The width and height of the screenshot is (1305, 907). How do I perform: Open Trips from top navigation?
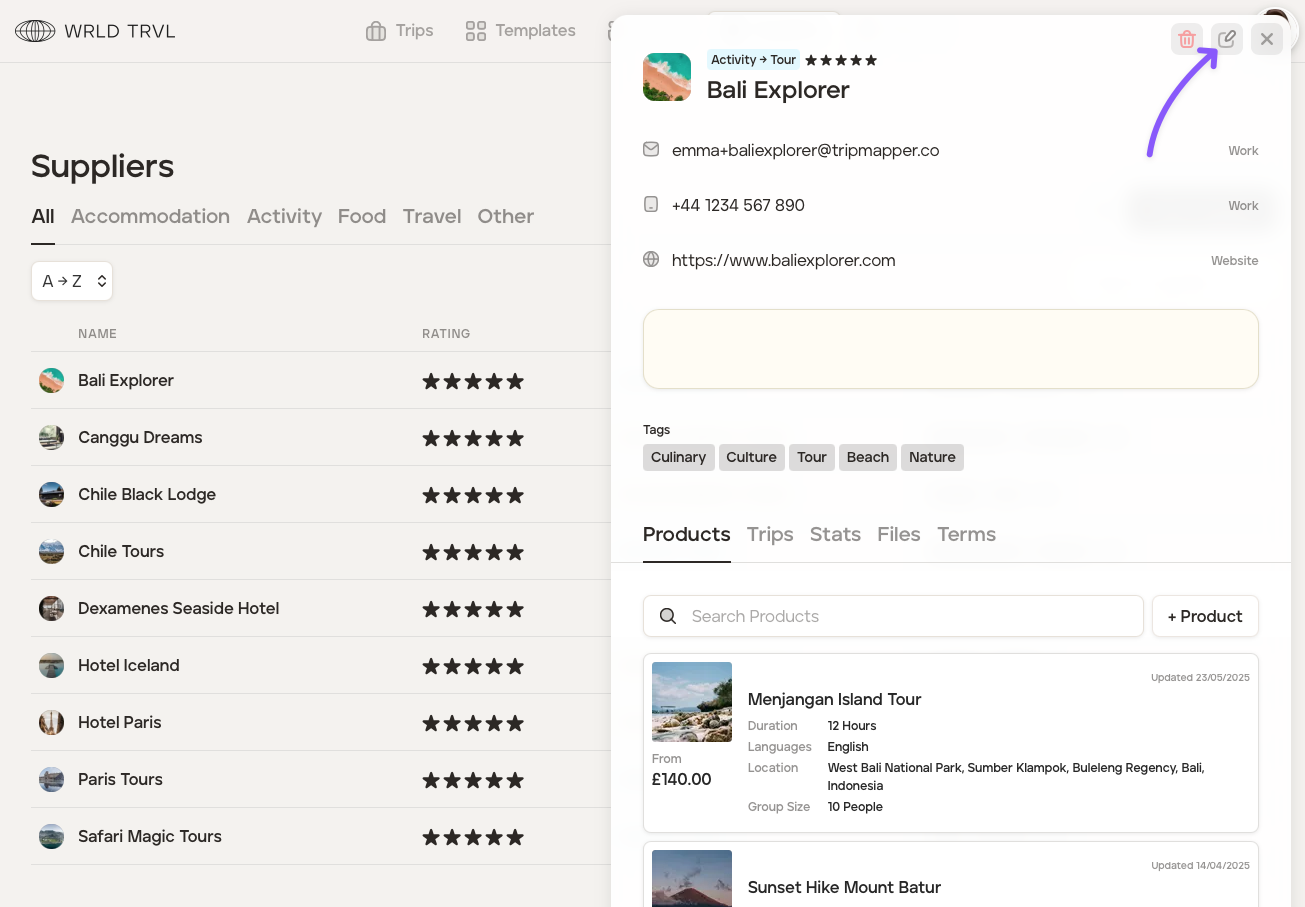(400, 31)
